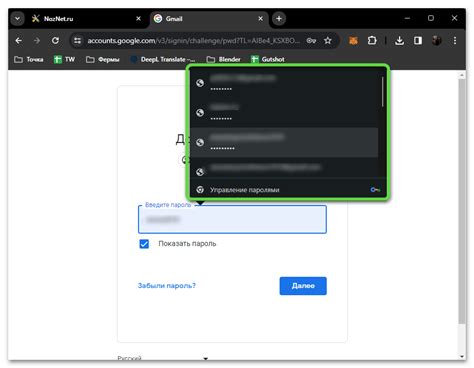
Task: Maximize the Chrome window
Action: point(431,18)
